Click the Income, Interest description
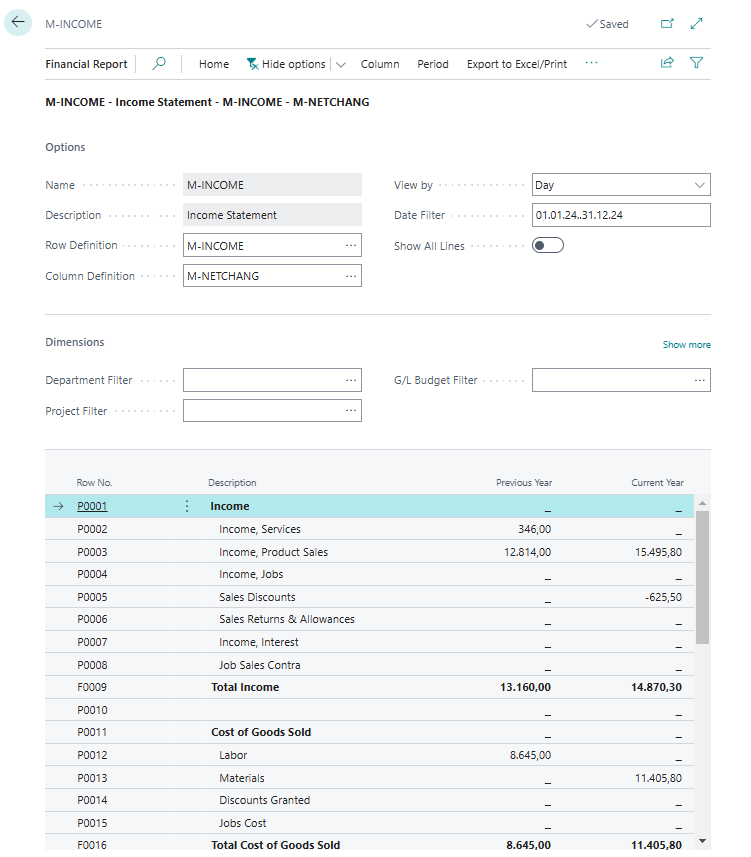 [259, 642]
